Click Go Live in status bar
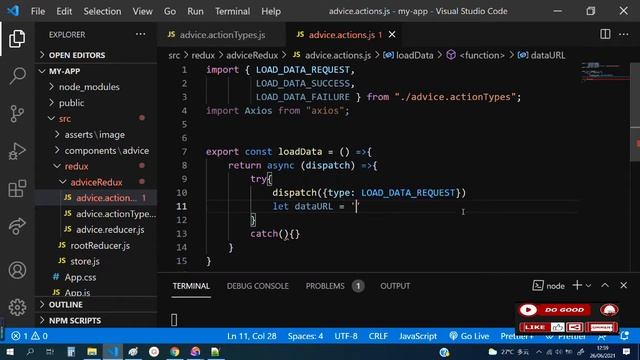The width and height of the screenshot is (640, 360). pos(469,336)
